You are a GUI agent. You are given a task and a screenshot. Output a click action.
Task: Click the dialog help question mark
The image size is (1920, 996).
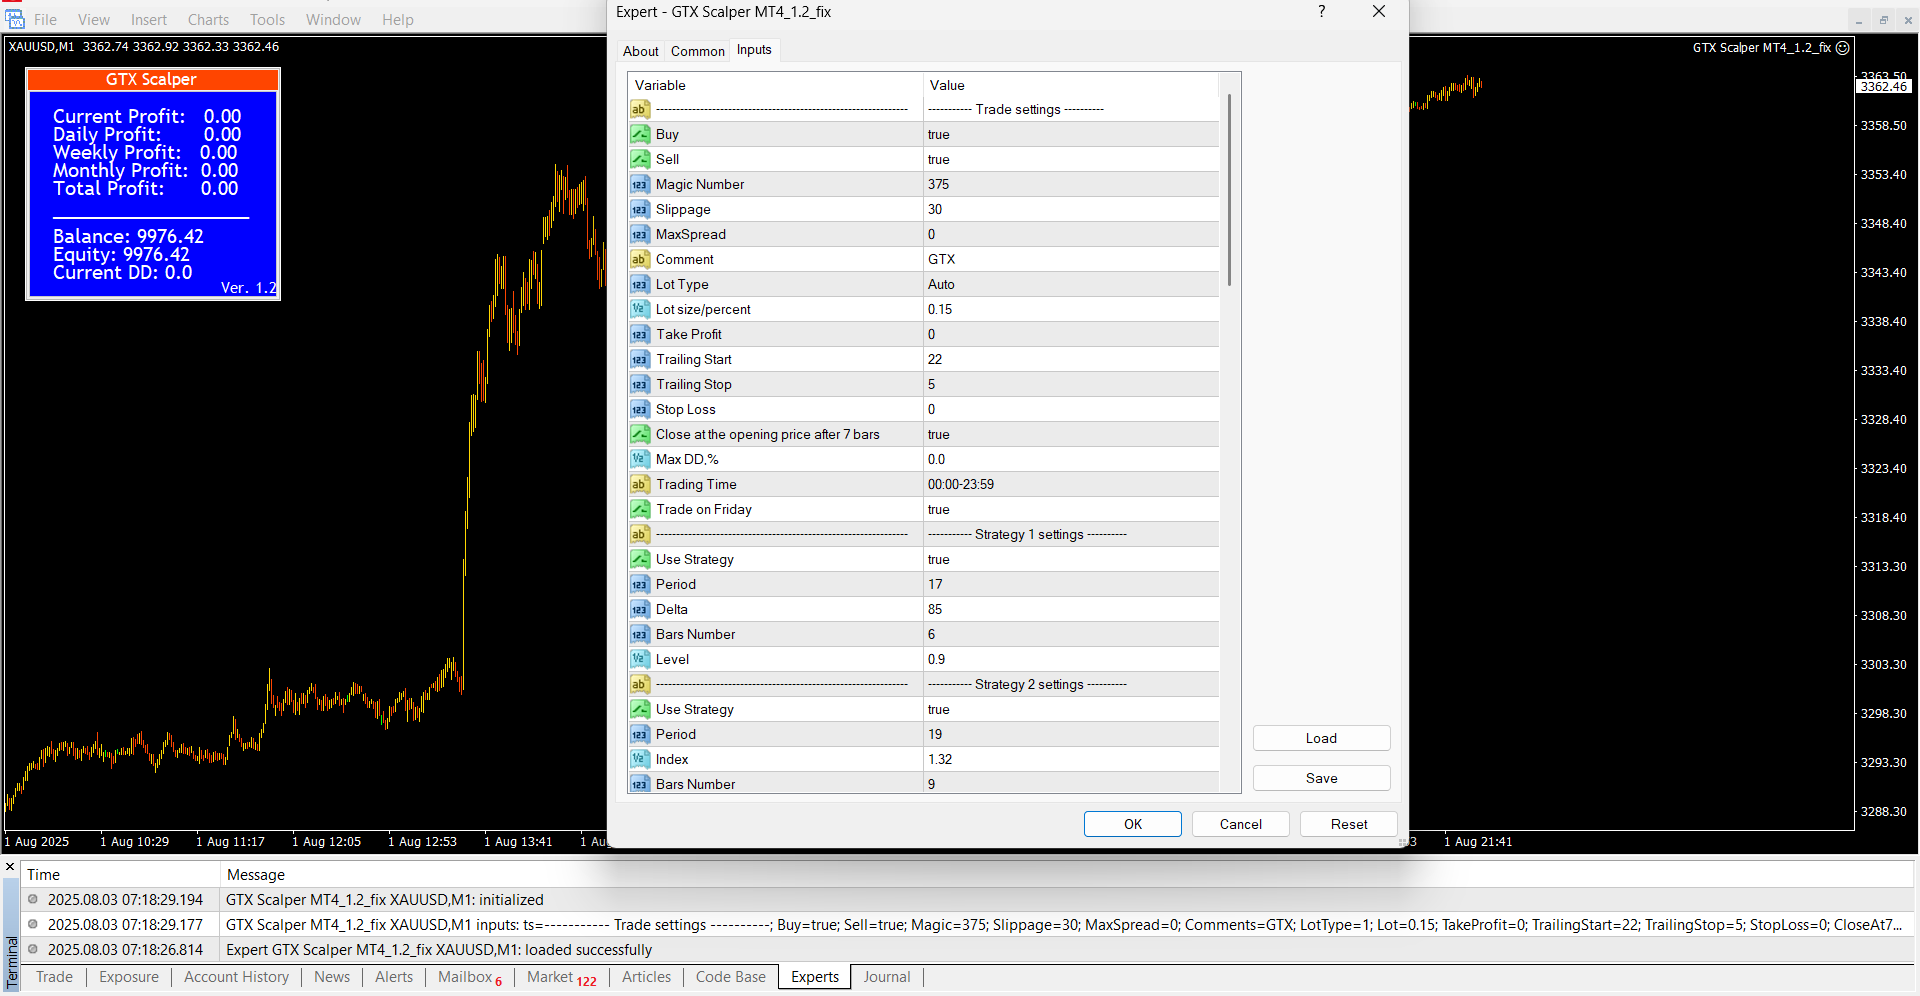pos(1321,12)
